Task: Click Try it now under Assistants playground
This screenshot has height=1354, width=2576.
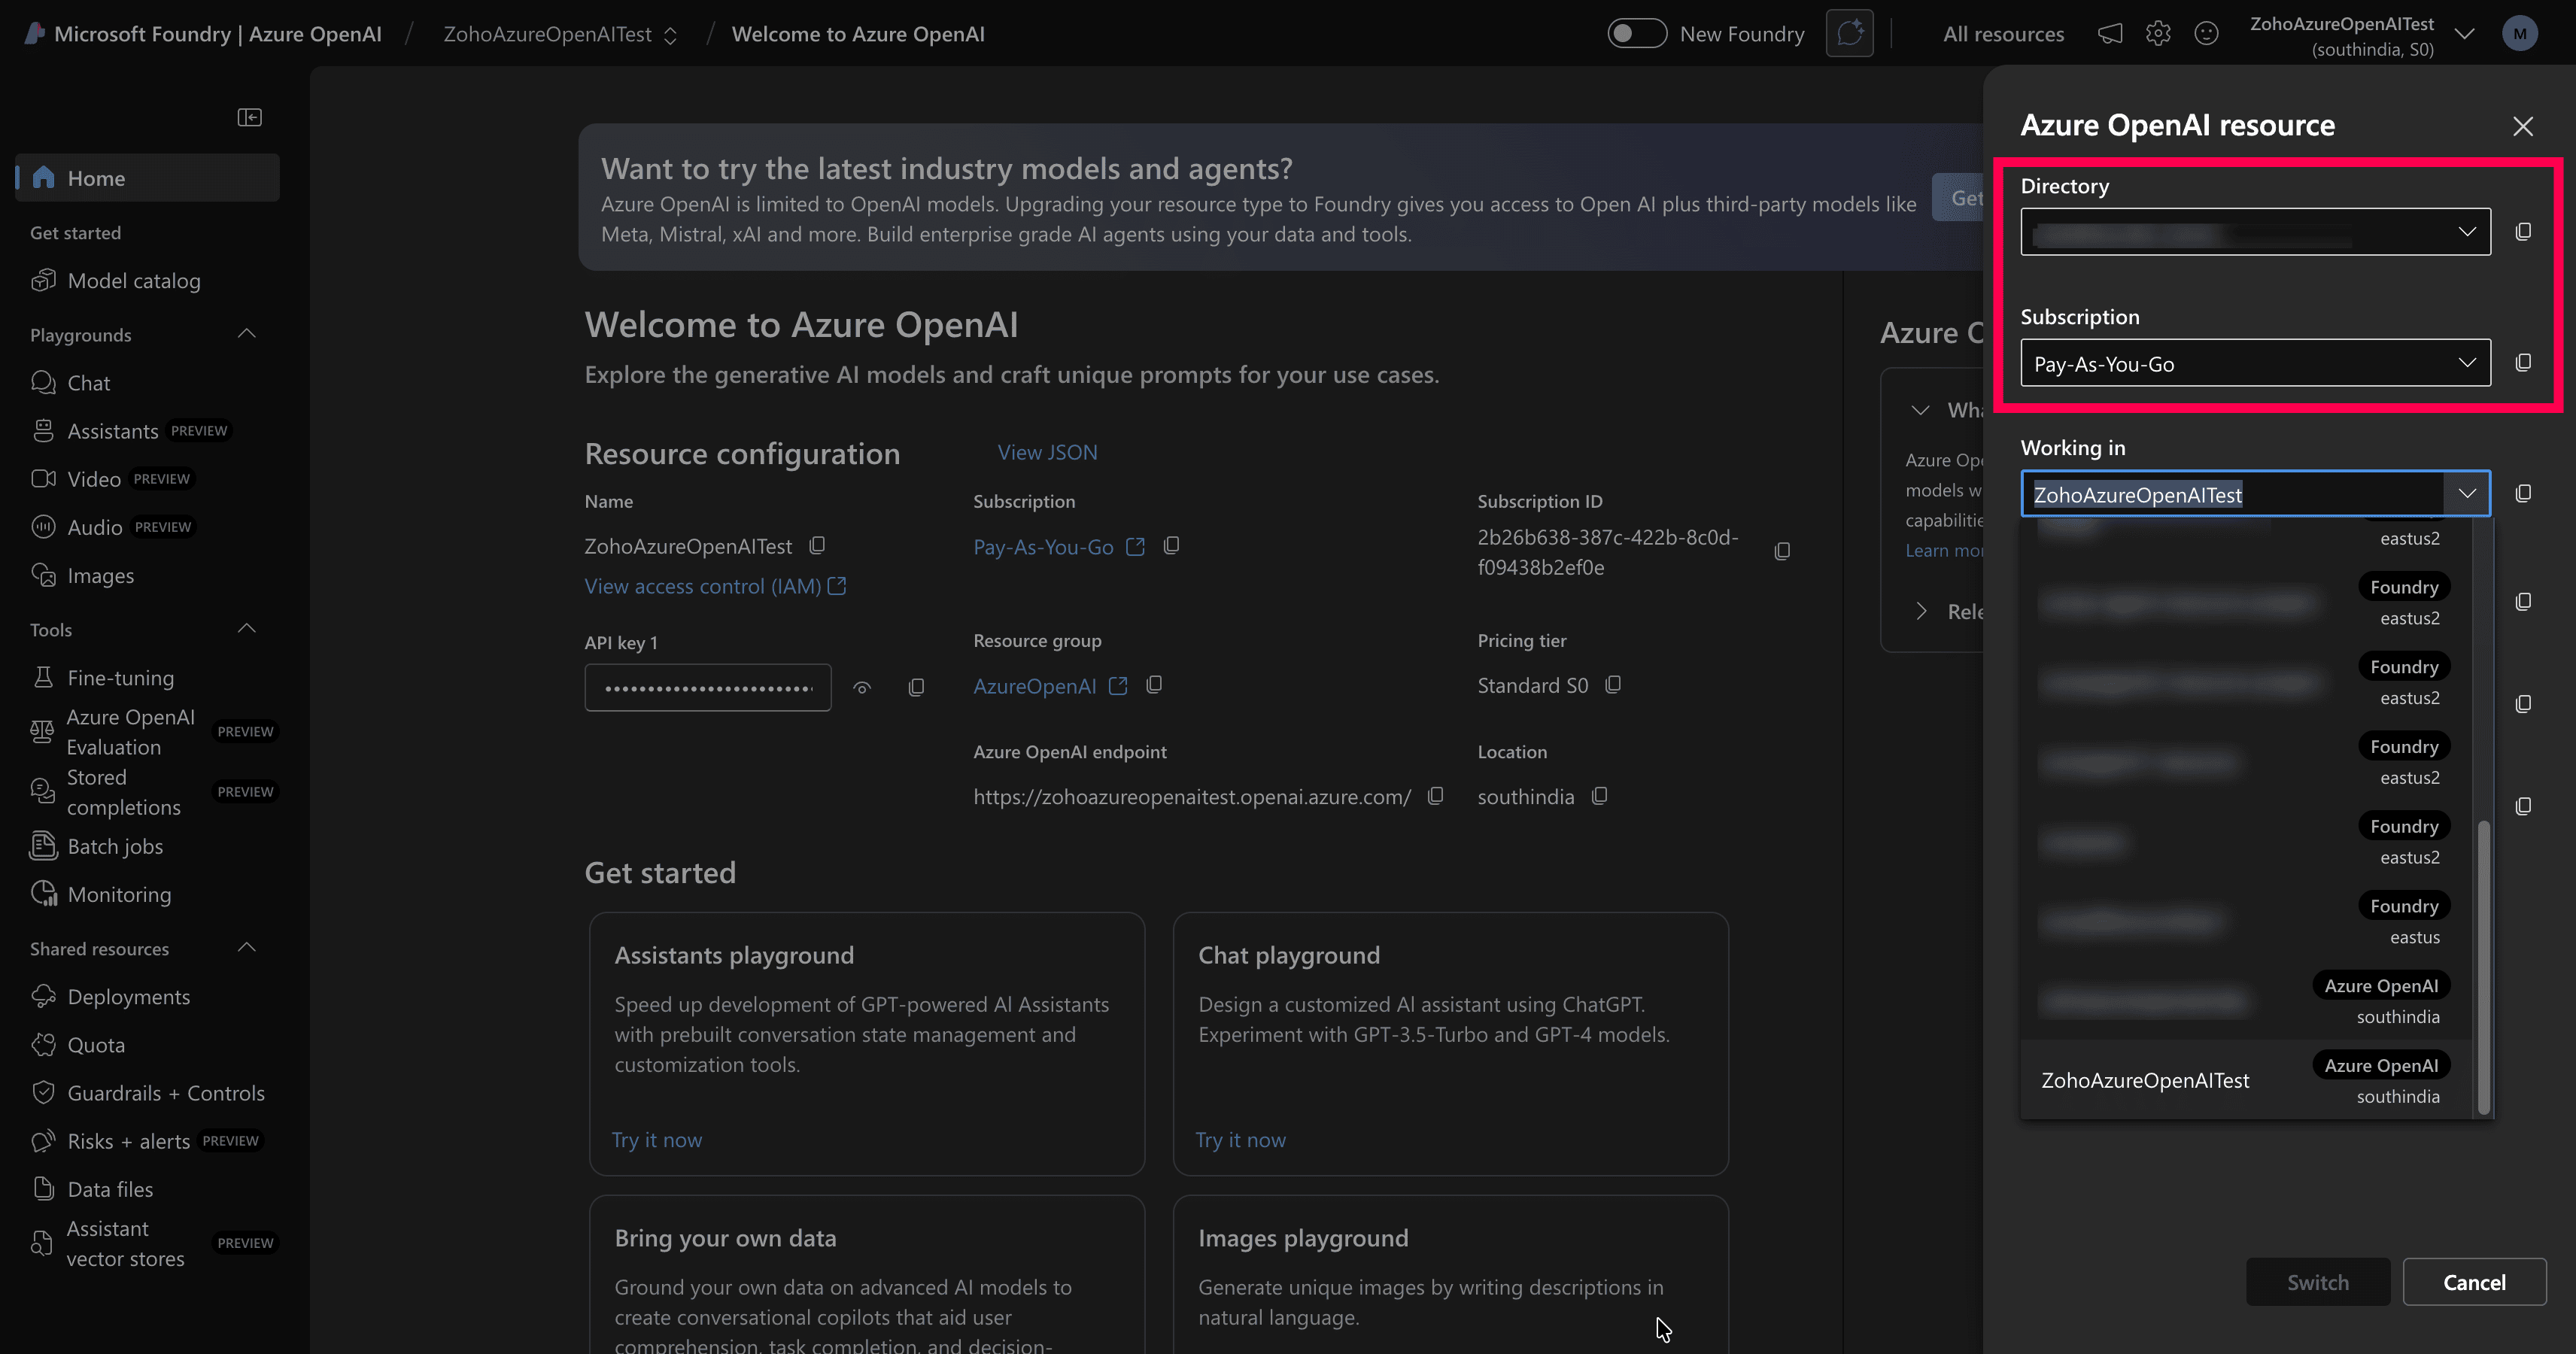Action: coord(657,1140)
